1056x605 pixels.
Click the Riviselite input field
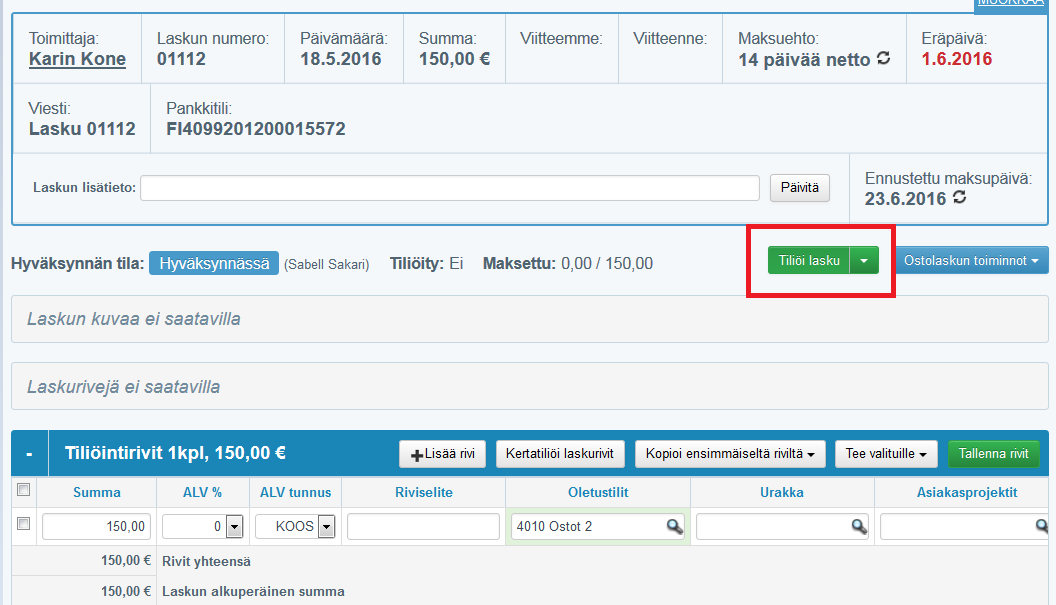[x=424, y=526]
